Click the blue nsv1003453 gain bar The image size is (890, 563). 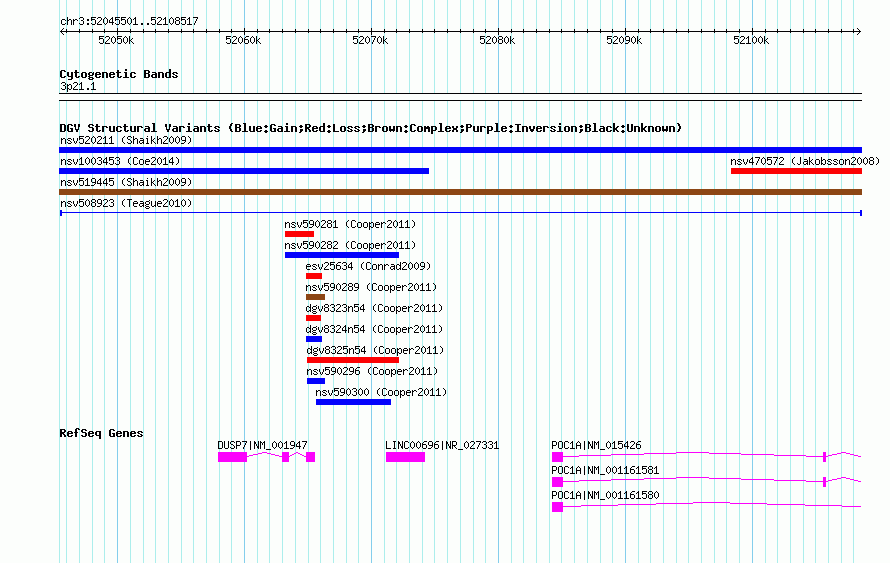244,171
